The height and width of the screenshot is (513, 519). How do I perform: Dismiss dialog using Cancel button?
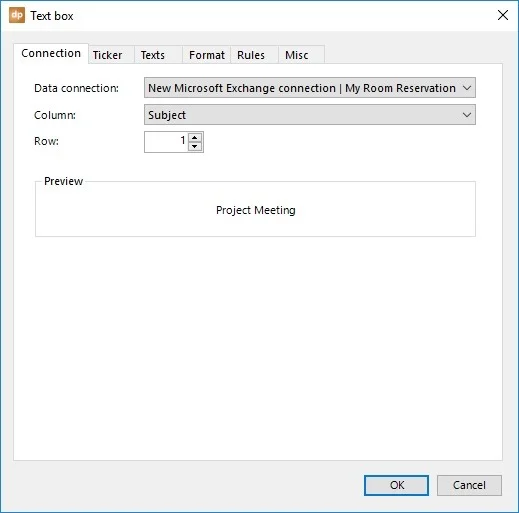[x=469, y=485]
